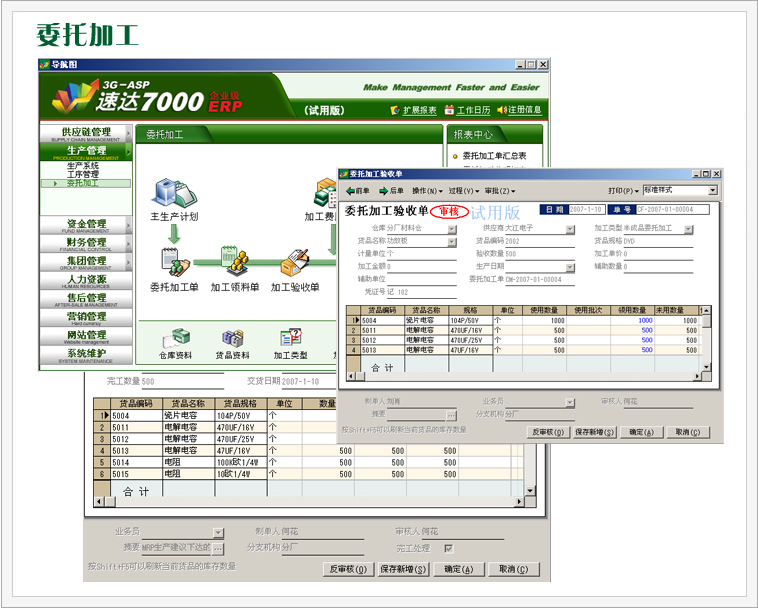
Task: Expand 业务员 dropdown in back 委托加工单 window
Action: point(219,533)
